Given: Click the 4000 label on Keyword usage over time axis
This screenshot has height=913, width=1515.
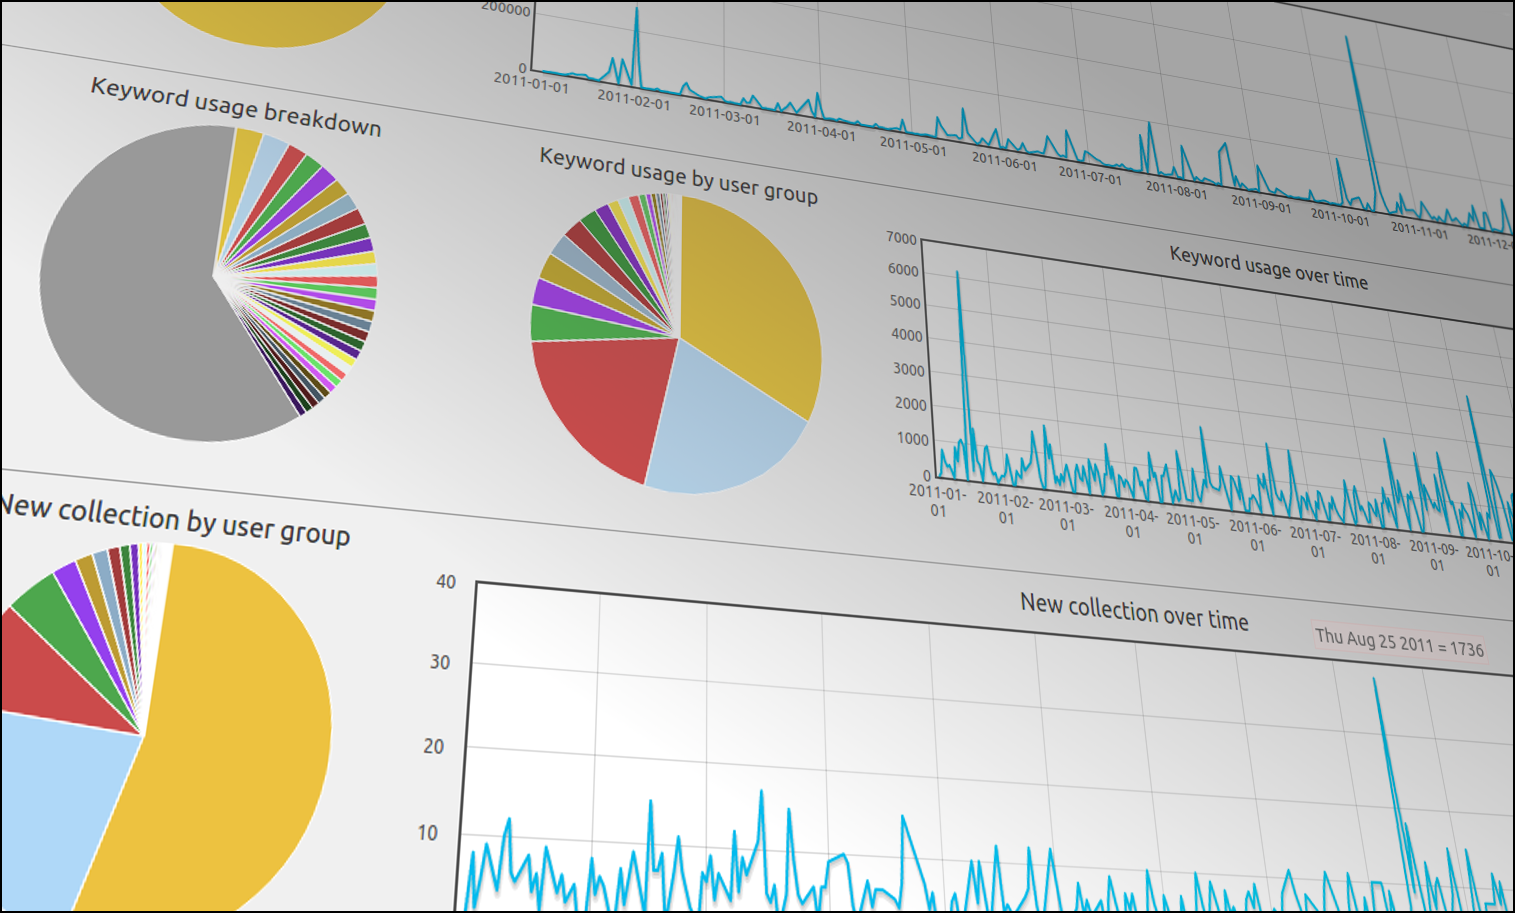Looking at the screenshot, I should click(x=907, y=335).
